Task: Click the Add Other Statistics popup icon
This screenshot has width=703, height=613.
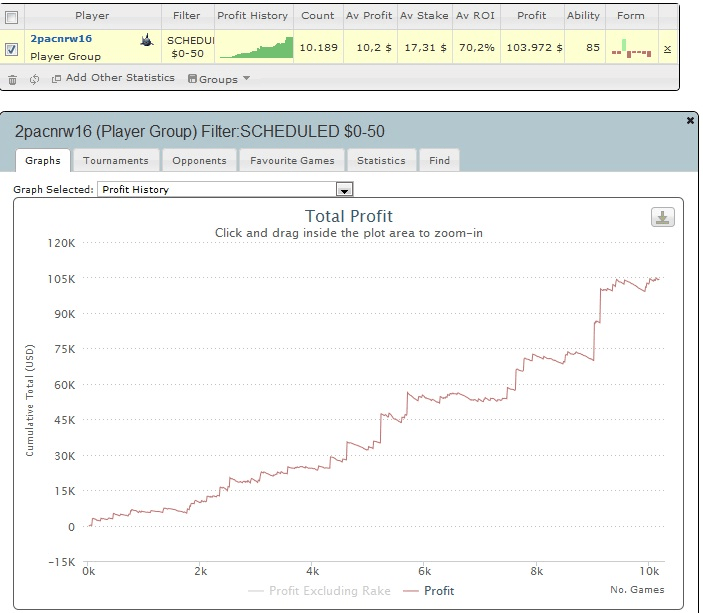Action: 56,79
